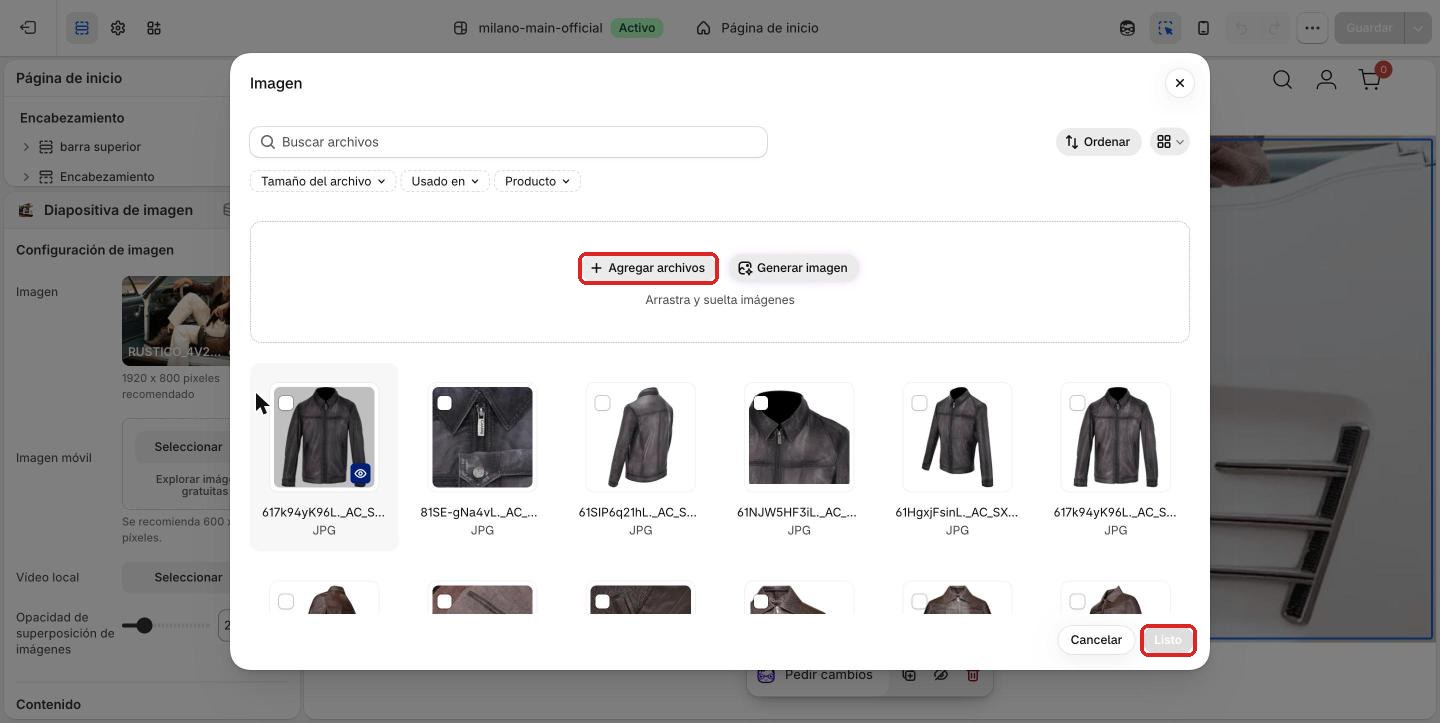Click the Generar imagen button
Viewport: 1440px width, 723px height.
[793, 268]
